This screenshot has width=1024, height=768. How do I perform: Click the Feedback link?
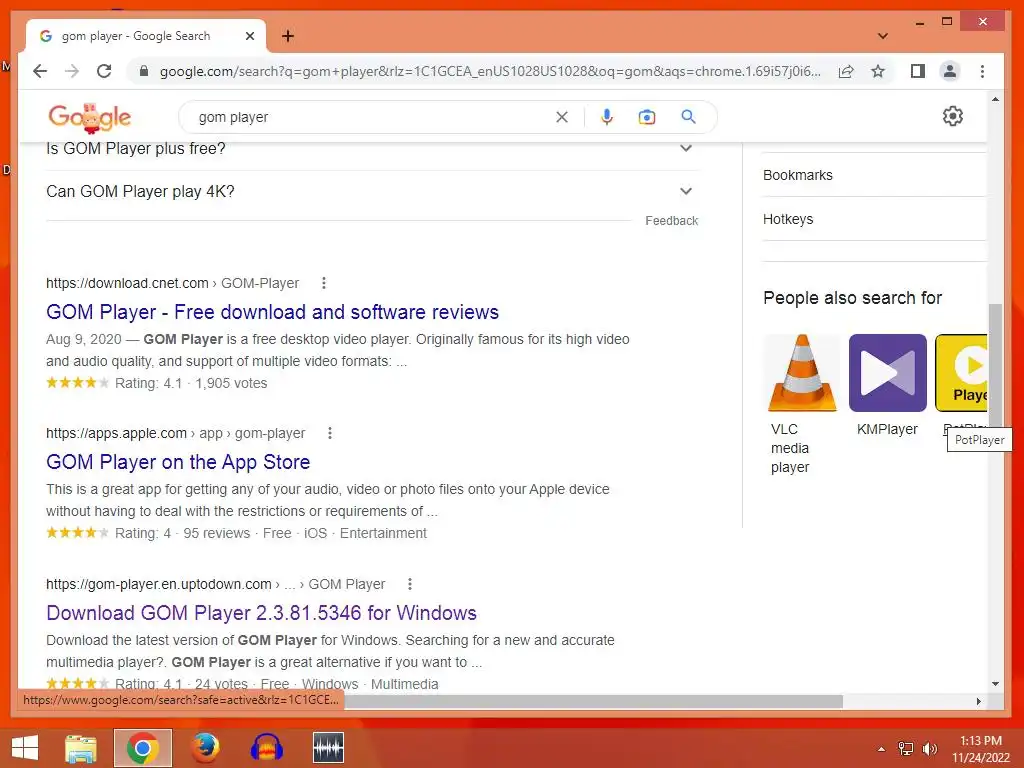(x=671, y=221)
